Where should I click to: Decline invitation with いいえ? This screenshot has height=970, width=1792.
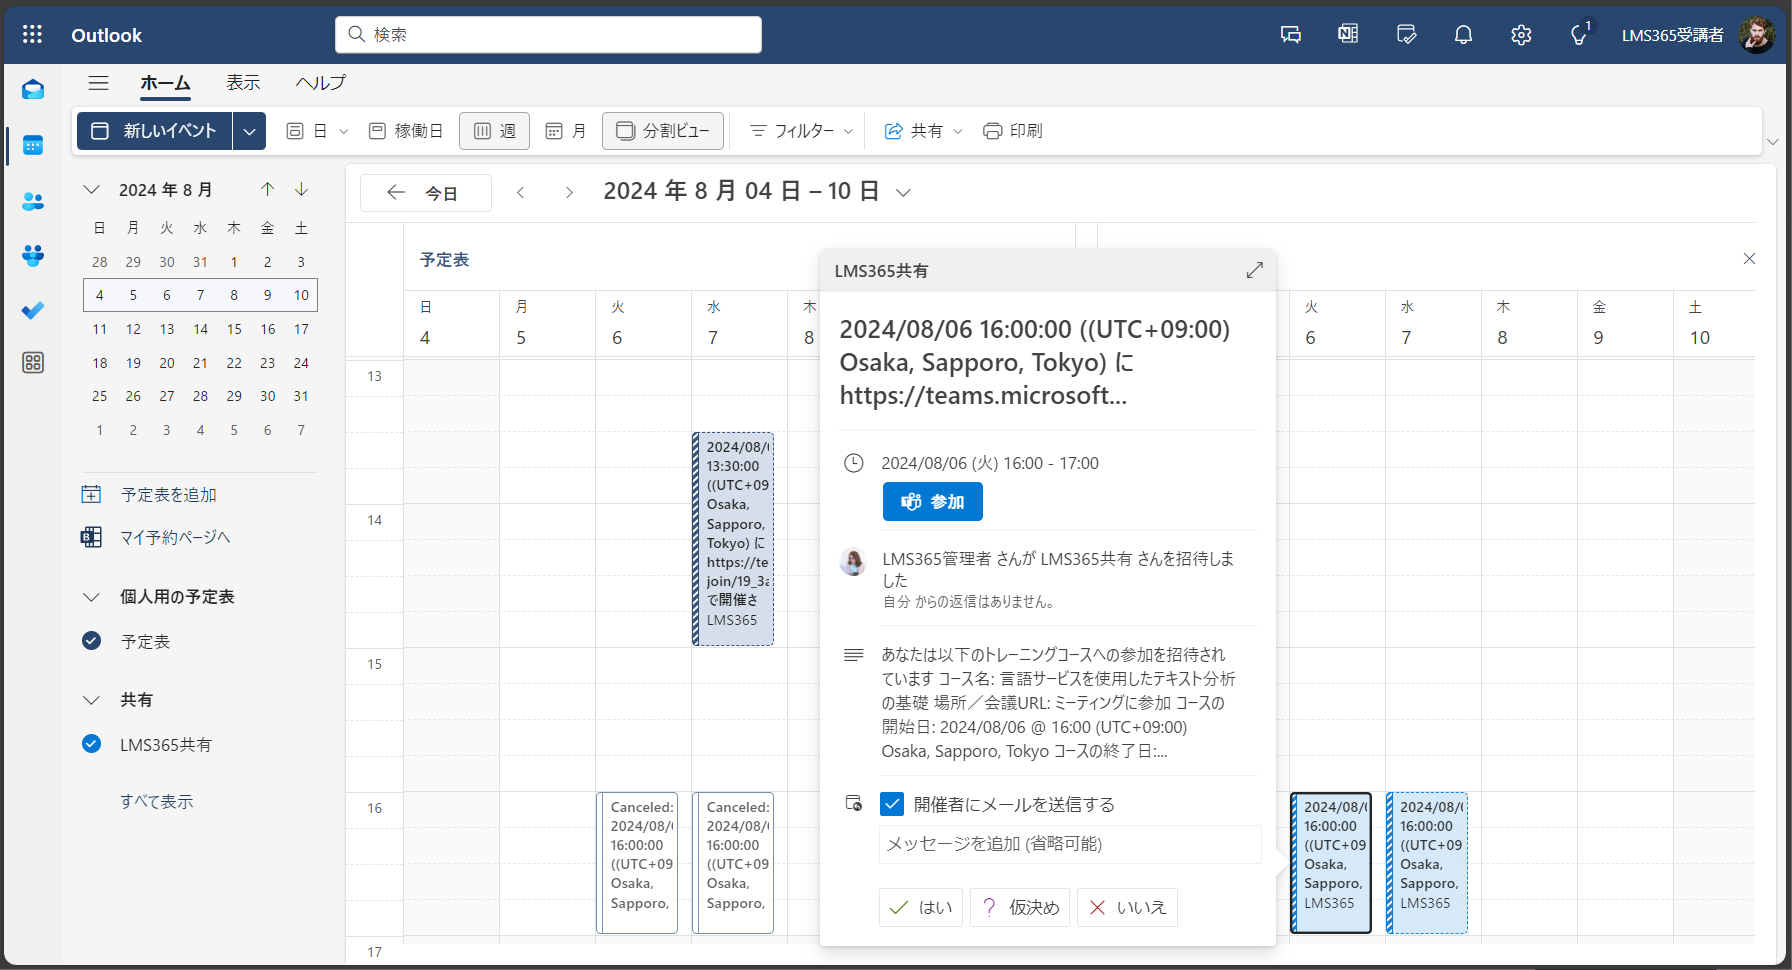pyautogui.click(x=1127, y=907)
